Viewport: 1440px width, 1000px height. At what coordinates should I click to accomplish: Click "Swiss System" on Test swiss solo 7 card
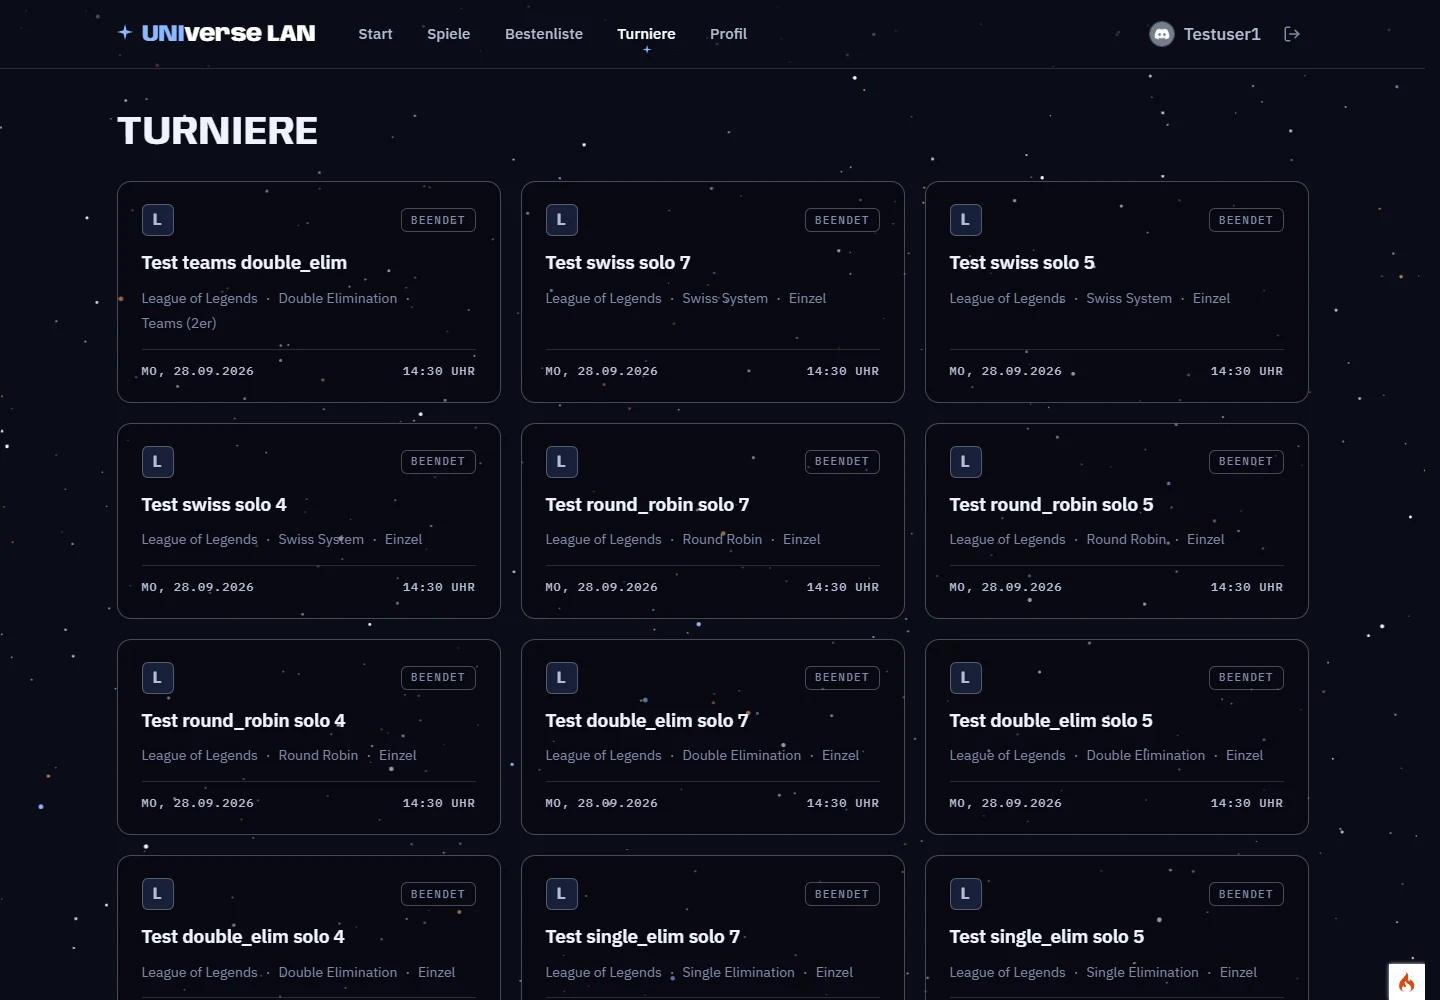coord(725,298)
